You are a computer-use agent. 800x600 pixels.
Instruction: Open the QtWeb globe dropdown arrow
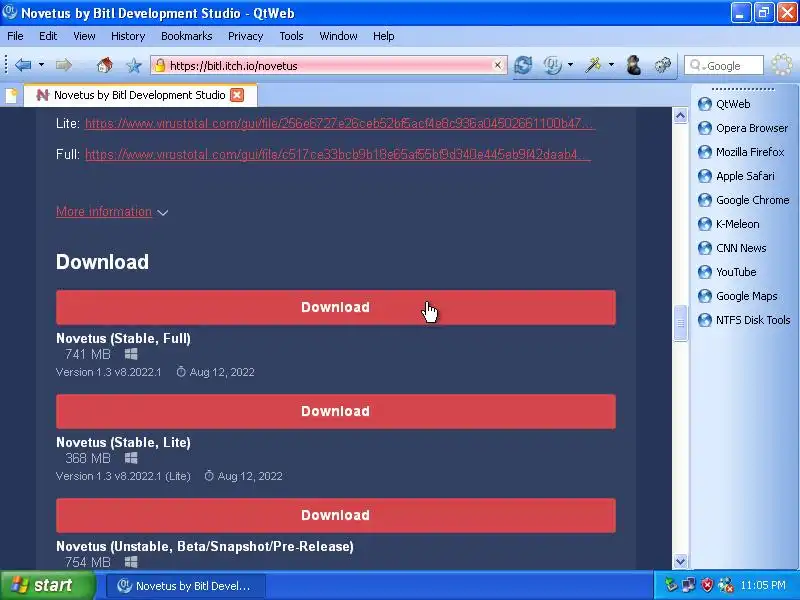click(570, 65)
